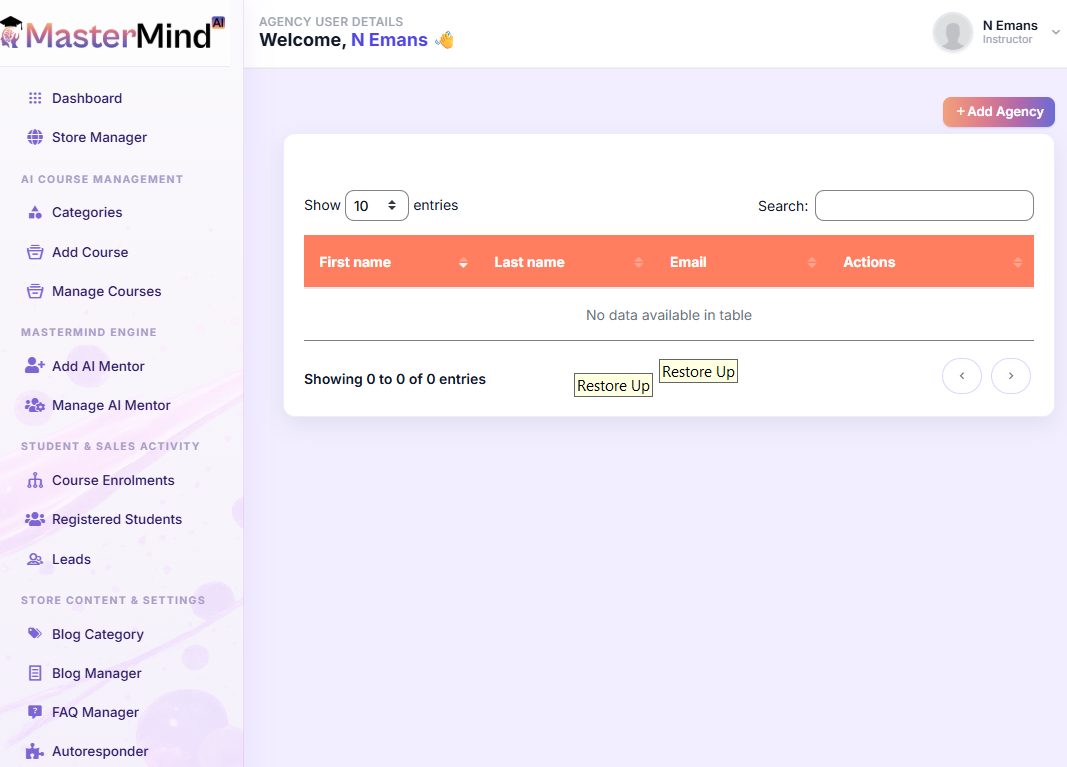Go to Registered Students page
Screen dimensions: 1067x767
coord(116,519)
